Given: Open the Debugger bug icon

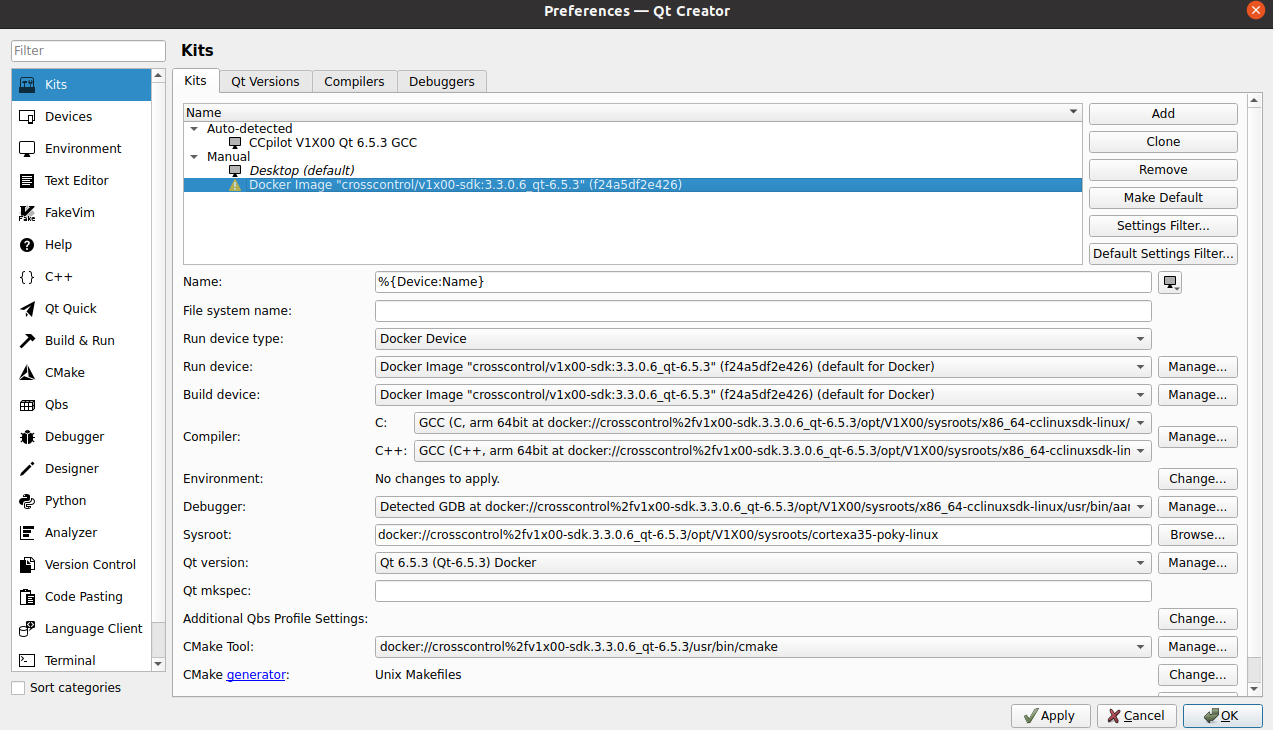Looking at the screenshot, I should coord(27,437).
